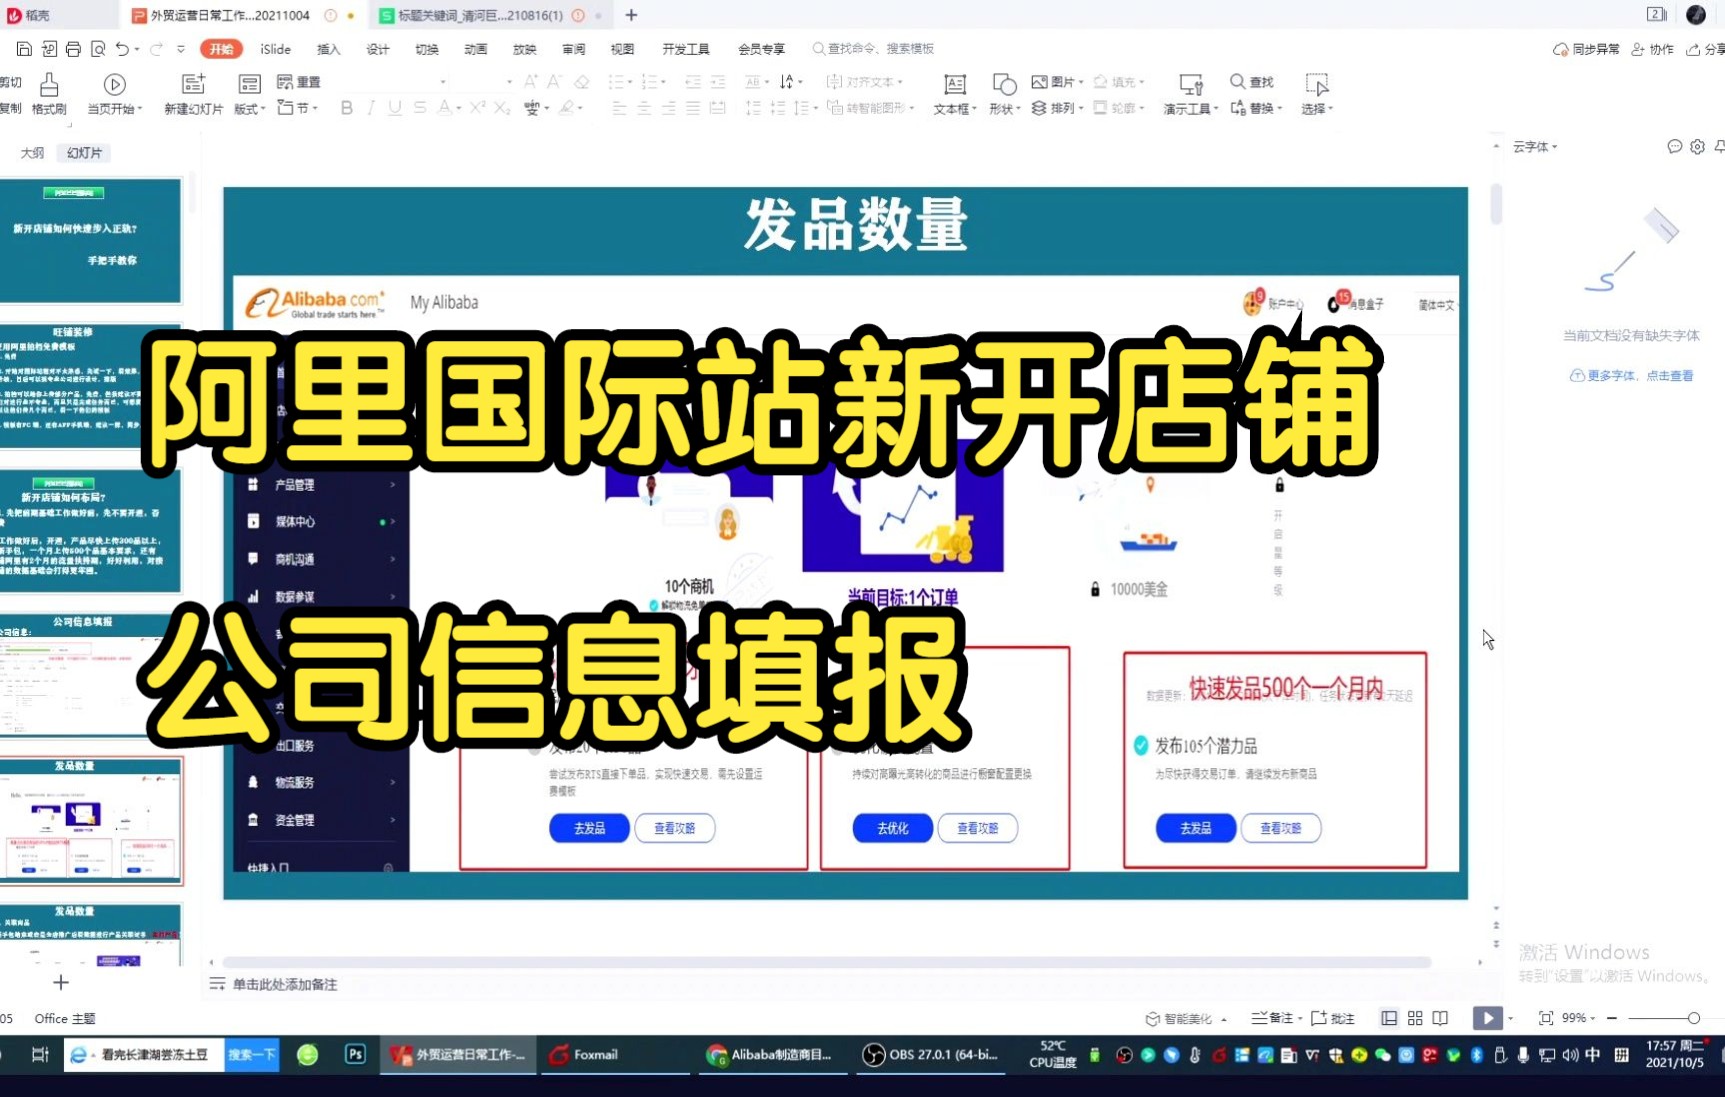
Task: Switch to reading view book icon
Action: click(x=1440, y=1018)
